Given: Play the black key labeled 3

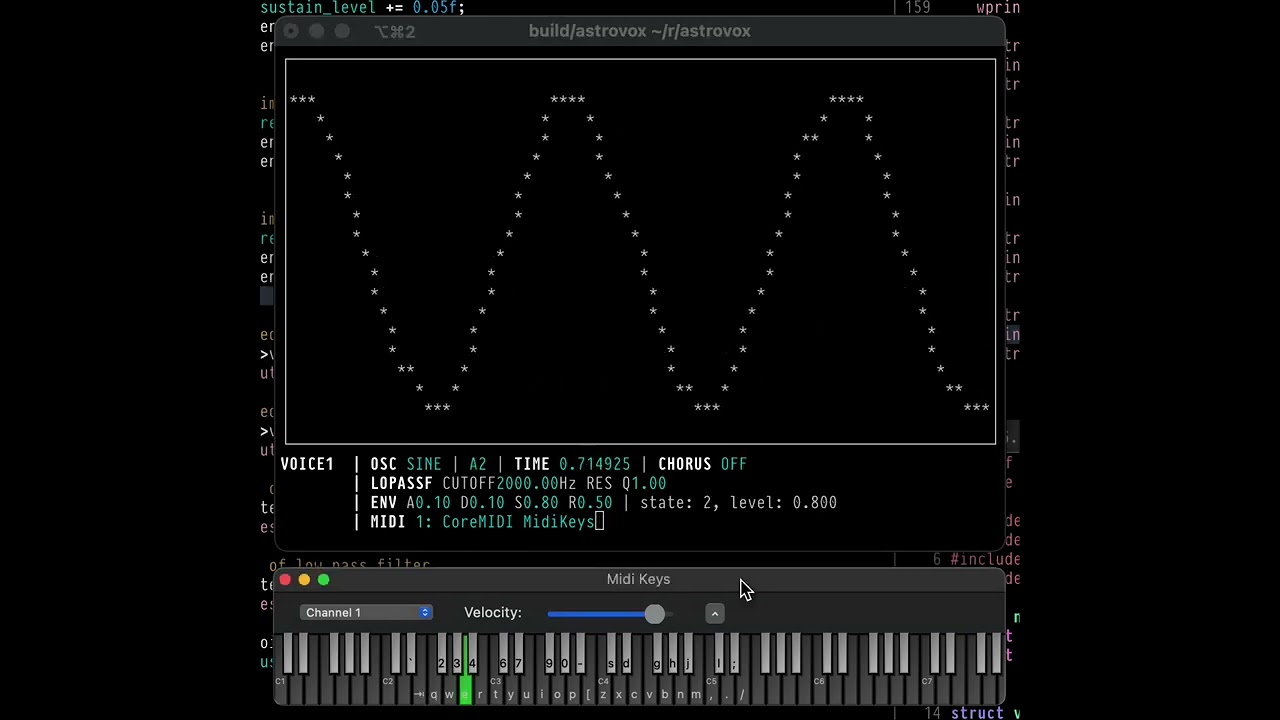Looking at the screenshot, I should pos(457,655).
